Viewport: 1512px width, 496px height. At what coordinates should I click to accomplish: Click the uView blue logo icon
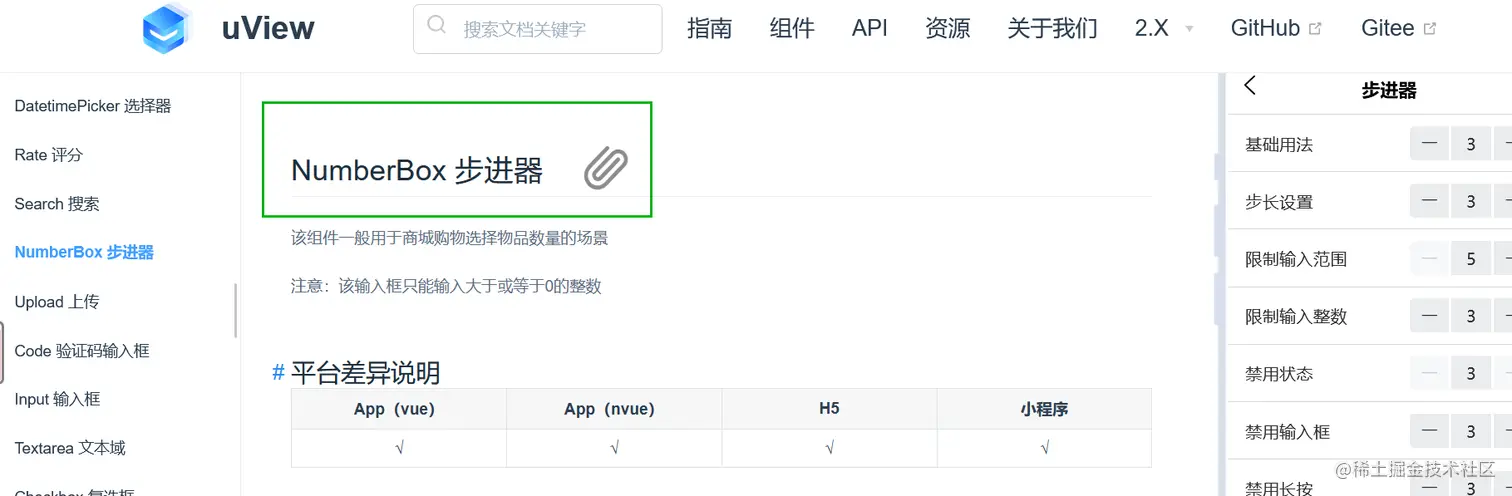167,28
